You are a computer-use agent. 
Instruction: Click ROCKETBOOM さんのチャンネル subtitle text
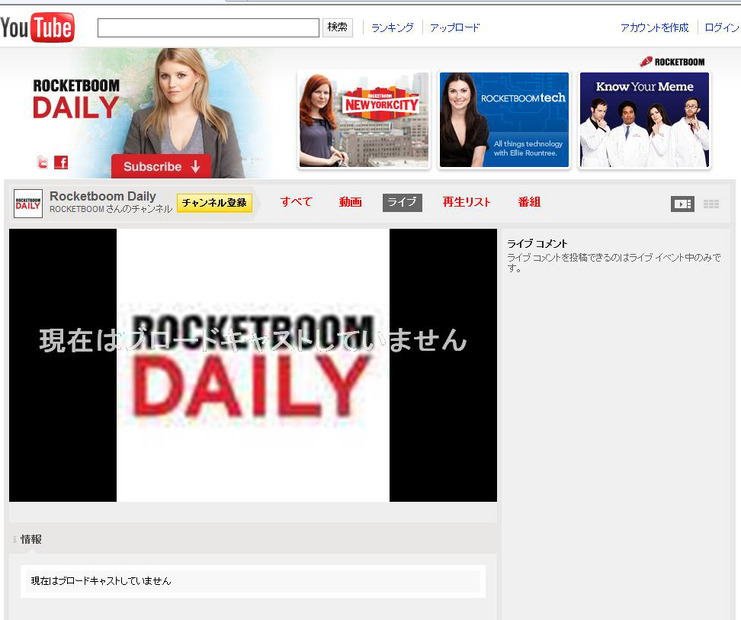click(111, 209)
